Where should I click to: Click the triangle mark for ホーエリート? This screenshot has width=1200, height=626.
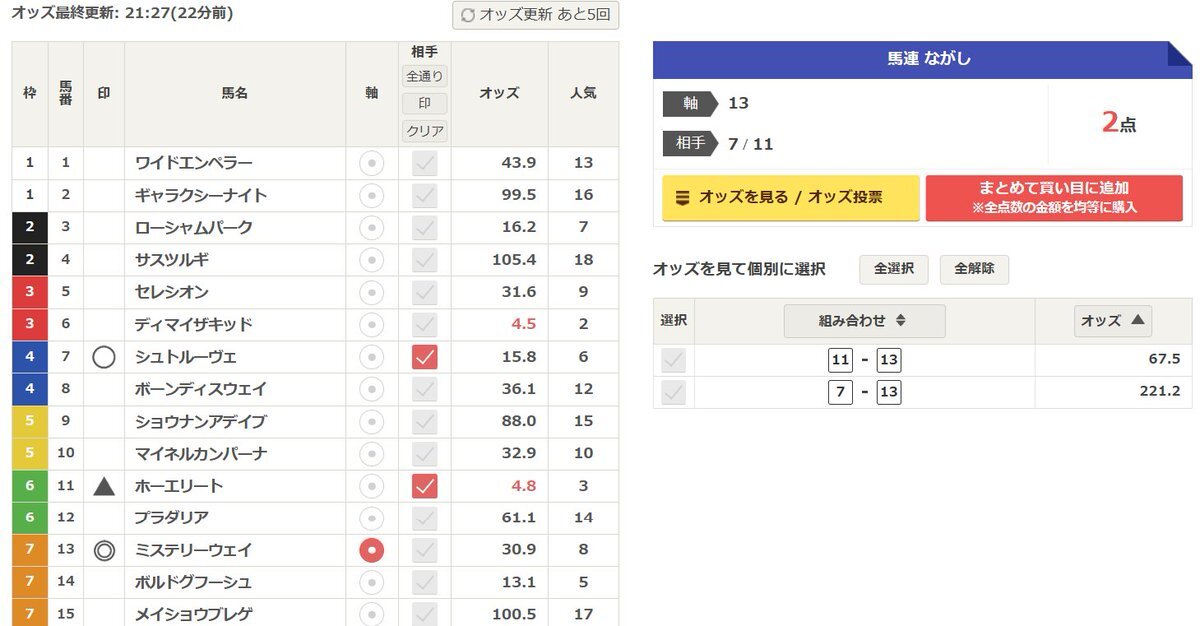(x=104, y=486)
